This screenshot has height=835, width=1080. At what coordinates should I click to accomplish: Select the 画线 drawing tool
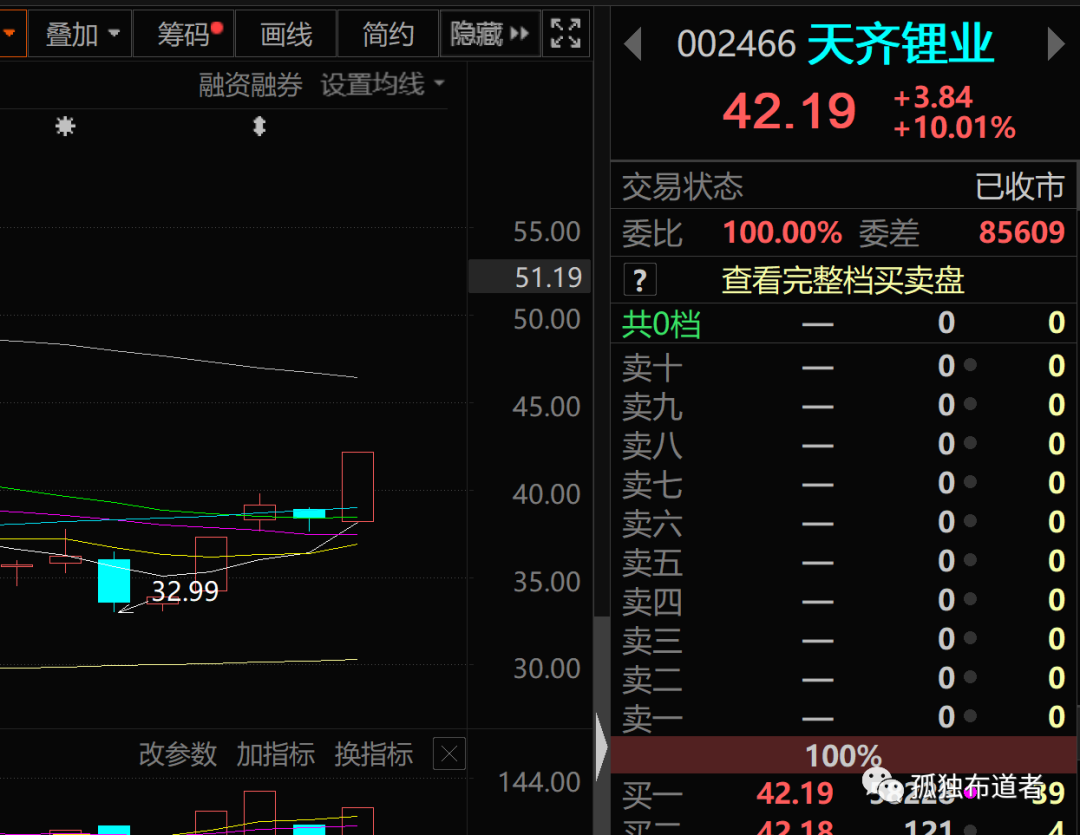pos(286,33)
